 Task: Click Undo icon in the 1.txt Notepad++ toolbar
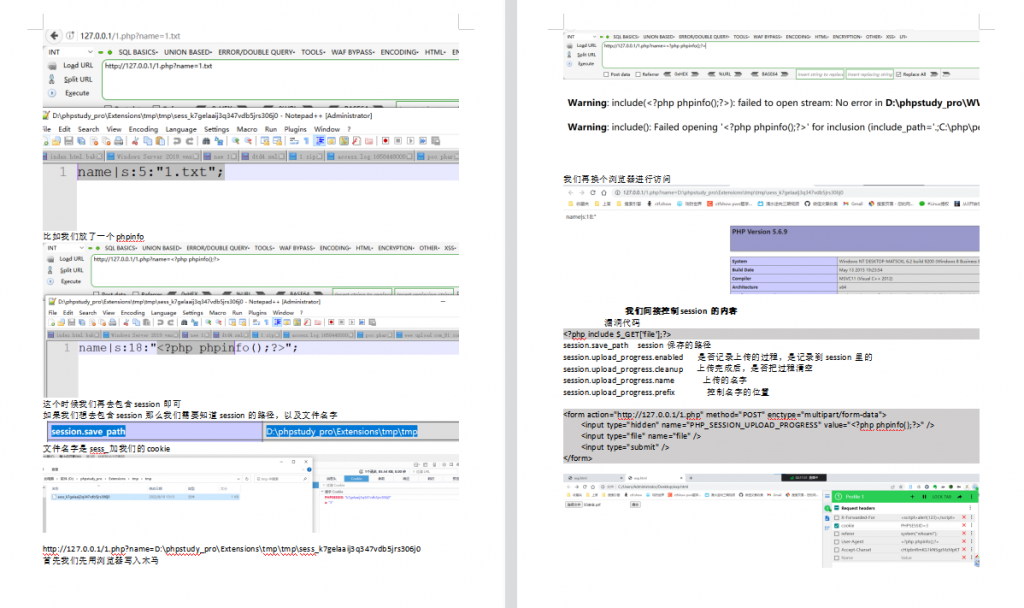tap(177, 141)
